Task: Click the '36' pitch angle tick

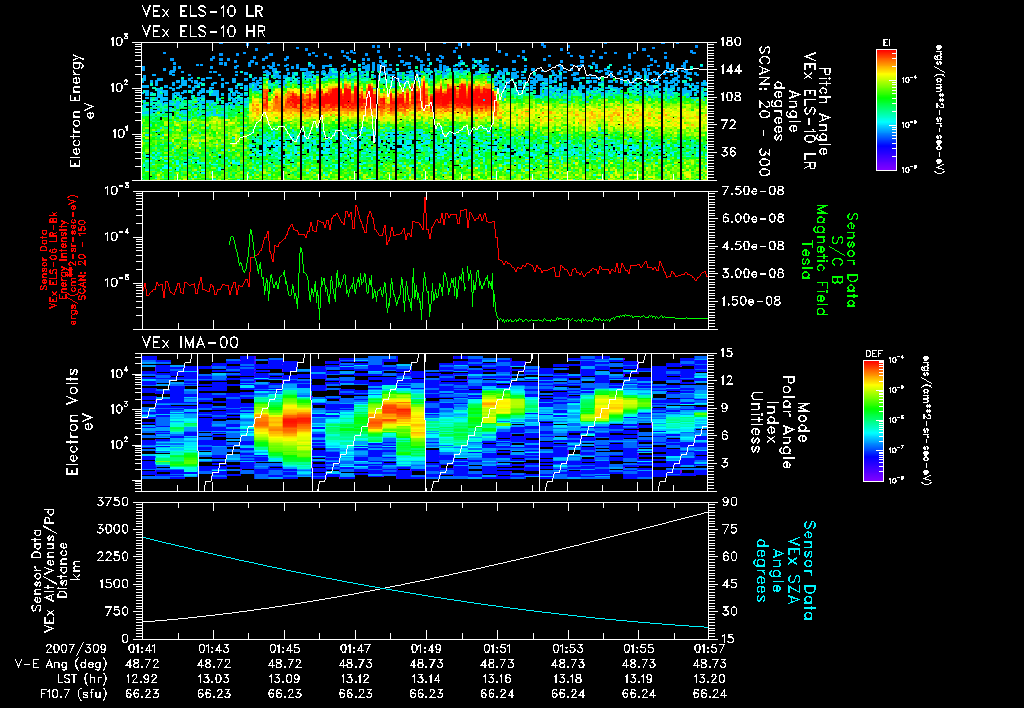Action: (x=727, y=152)
